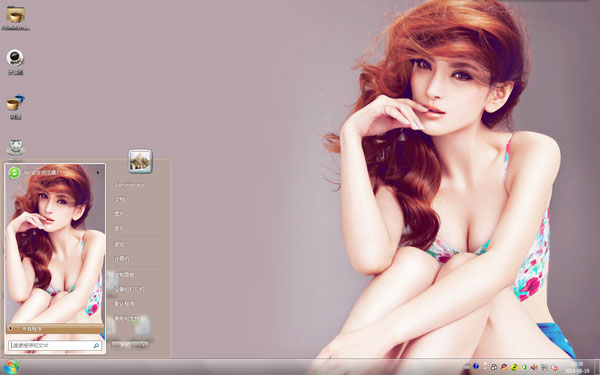Expand 所有程序 (All Programs) list
Screen dimensions: 600x375
(x=55, y=328)
